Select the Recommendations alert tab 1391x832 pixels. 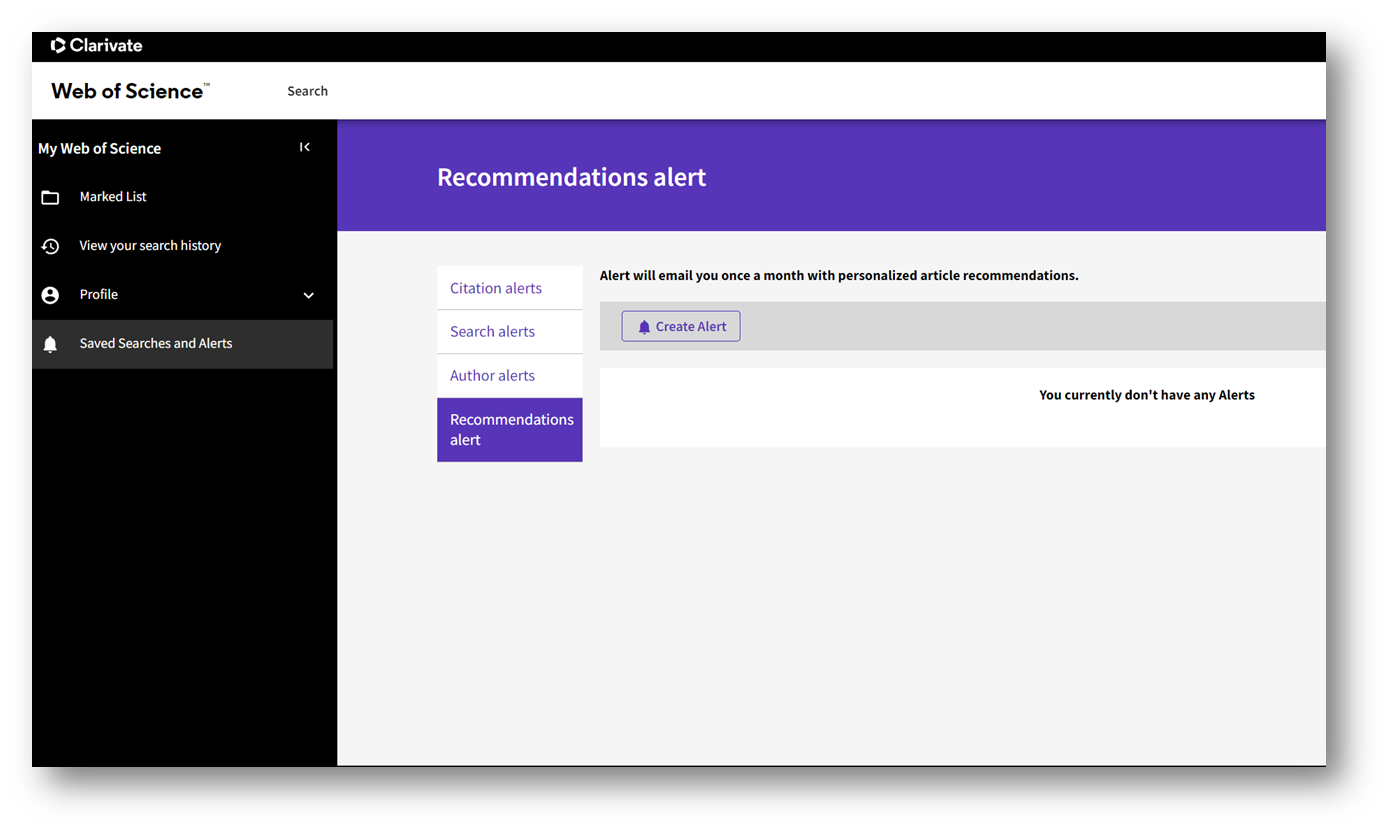[x=509, y=430]
